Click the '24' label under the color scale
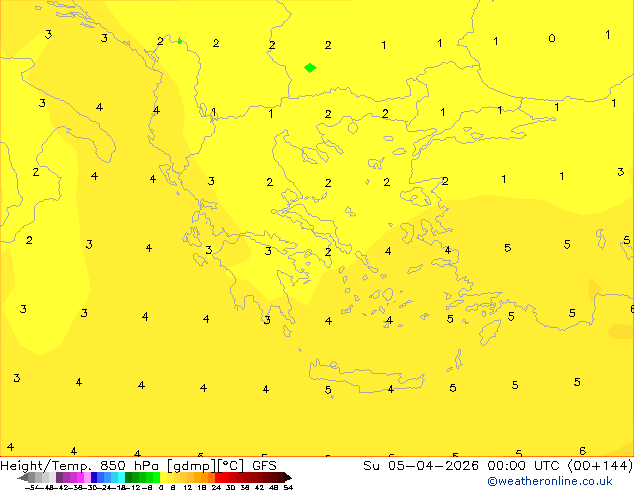The height and width of the screenshot is (490, 634). pos(216,487)
